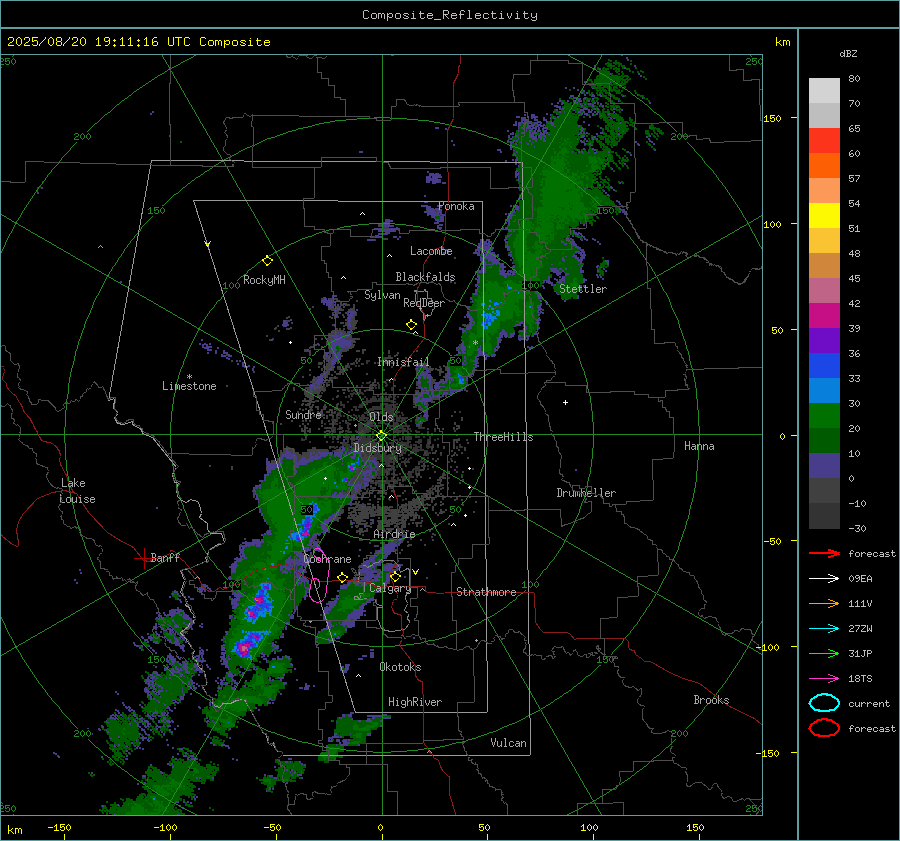
Task: Click the Composite_Reflectivity title text
Action: click(x=450, y=15)
